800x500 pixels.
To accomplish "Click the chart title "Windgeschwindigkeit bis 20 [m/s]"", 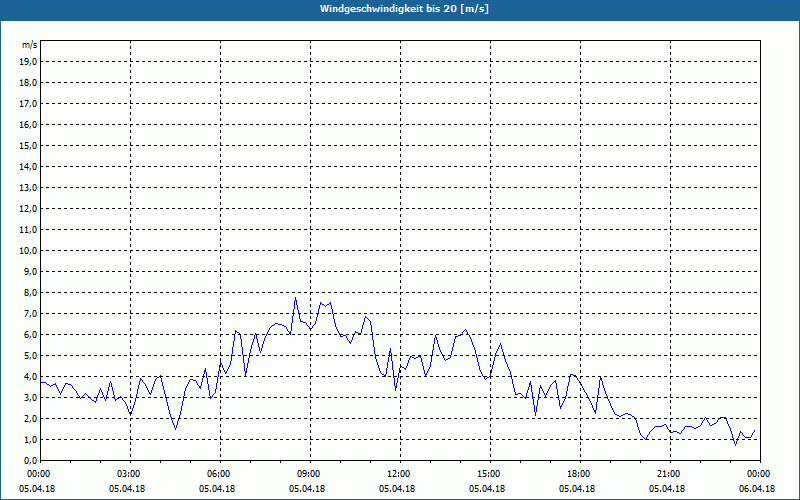I will pos(404,9).
